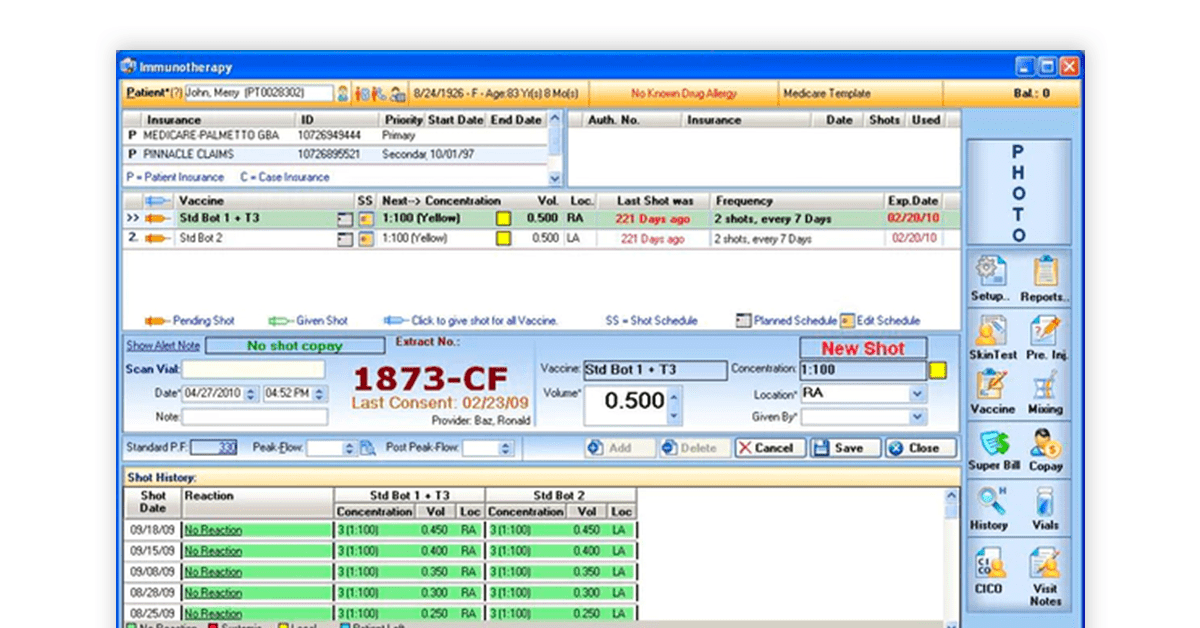
Task: Open the Vials icon
Action: point(1045,508)
